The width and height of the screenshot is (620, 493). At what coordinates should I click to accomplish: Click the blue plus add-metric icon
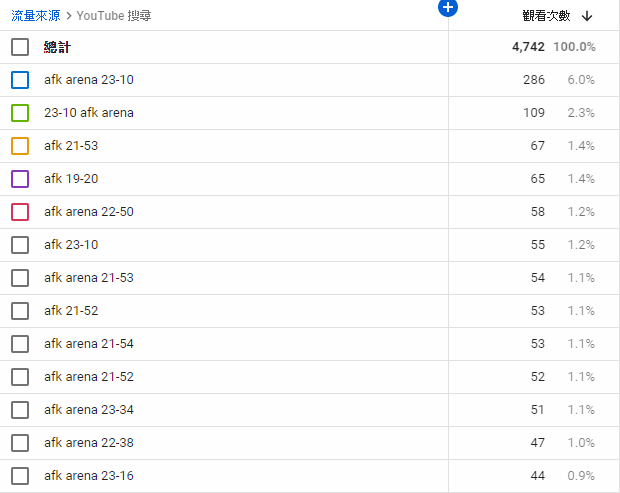[x=448, y=8]
